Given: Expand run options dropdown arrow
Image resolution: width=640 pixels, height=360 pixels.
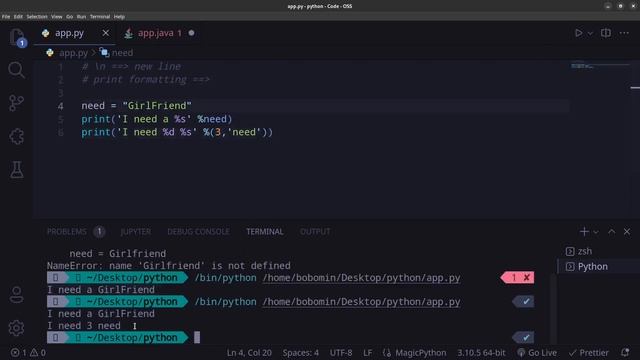Looking at the screenshot, I should coord(590,33).
